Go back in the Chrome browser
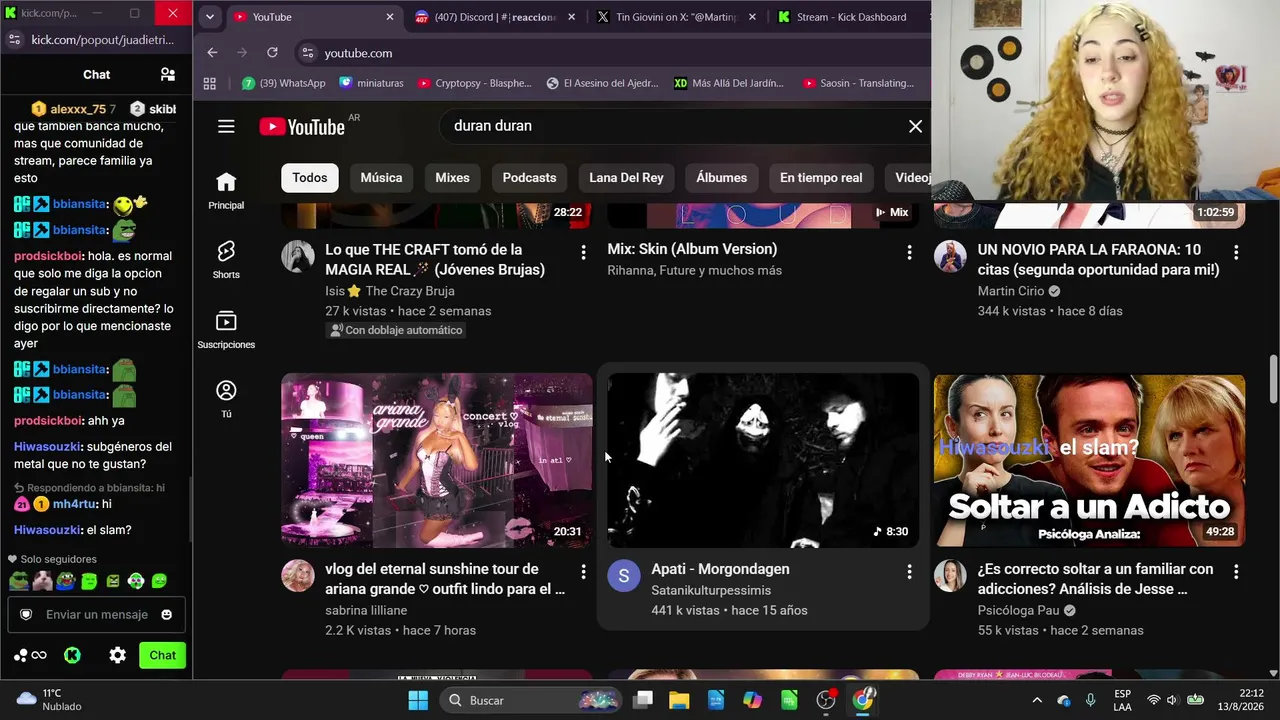Screen dimensions: 1280x720 point(212,53)
